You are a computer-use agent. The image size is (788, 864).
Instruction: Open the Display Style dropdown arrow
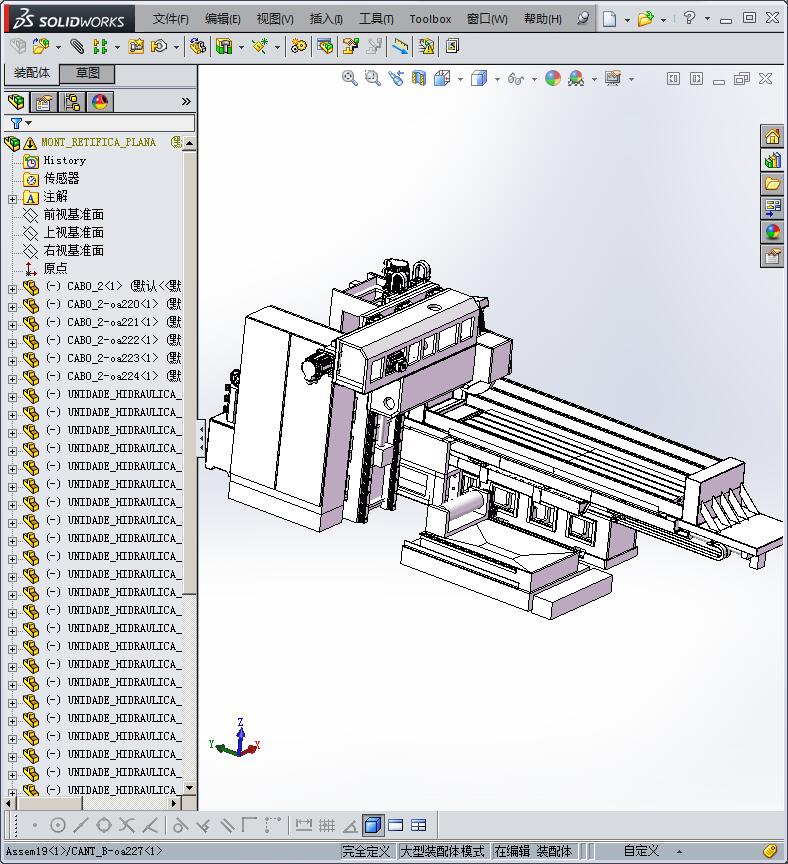pyautogui.click(x=497, y=79)
